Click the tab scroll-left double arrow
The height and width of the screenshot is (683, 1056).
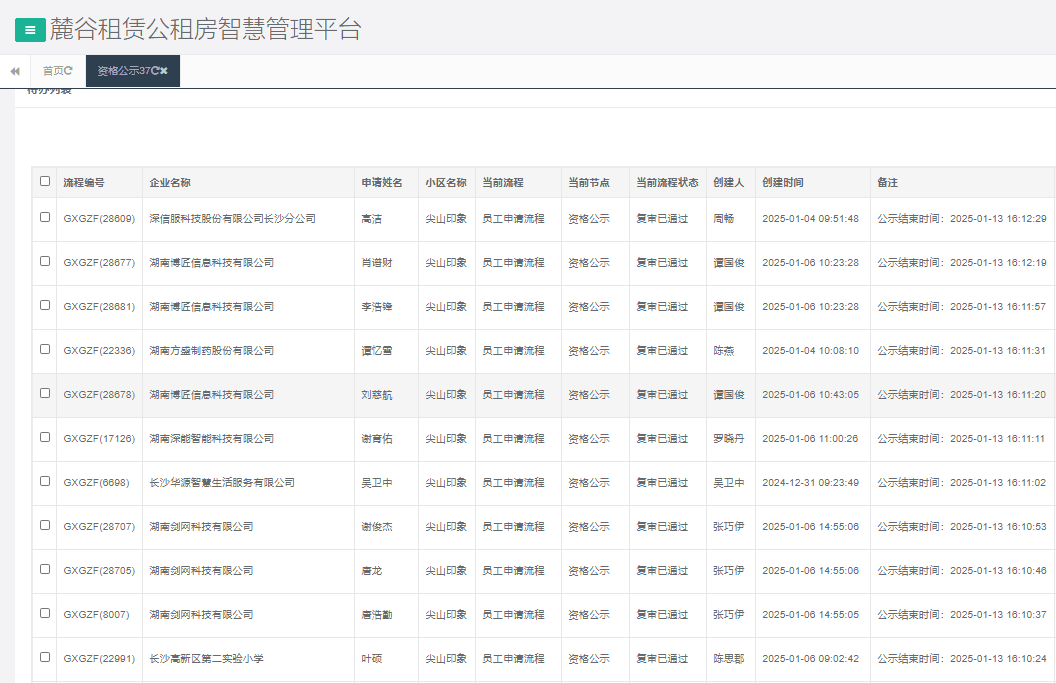pyautogui.click(x=15, y=71)
